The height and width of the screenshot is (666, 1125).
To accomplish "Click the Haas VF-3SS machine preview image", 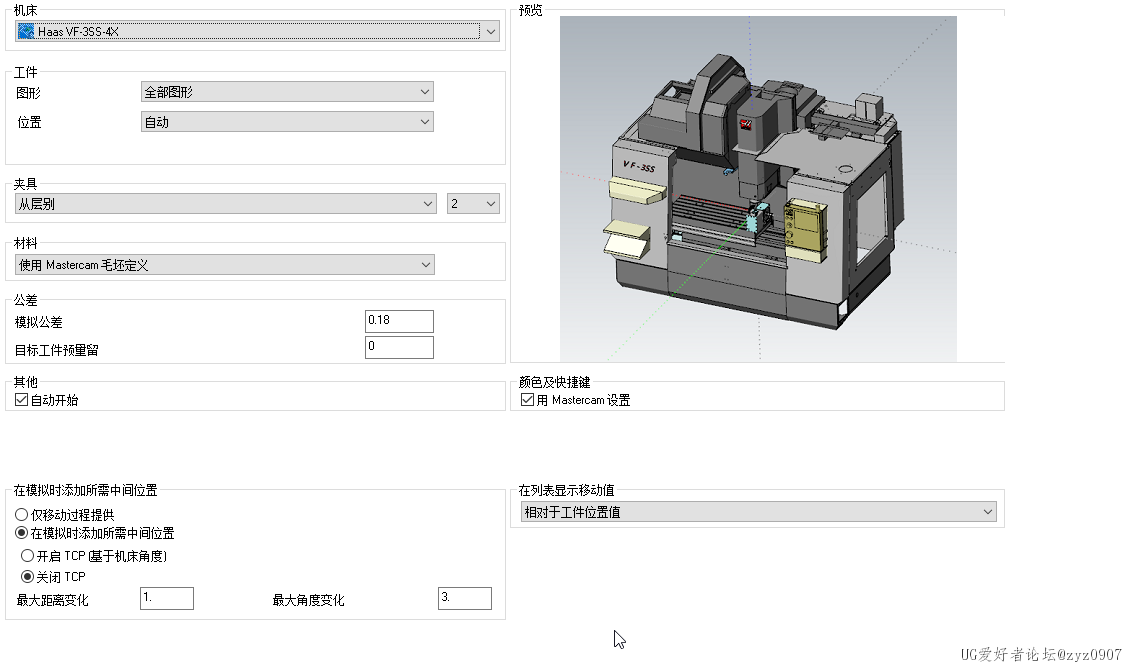I will (758, 188).
